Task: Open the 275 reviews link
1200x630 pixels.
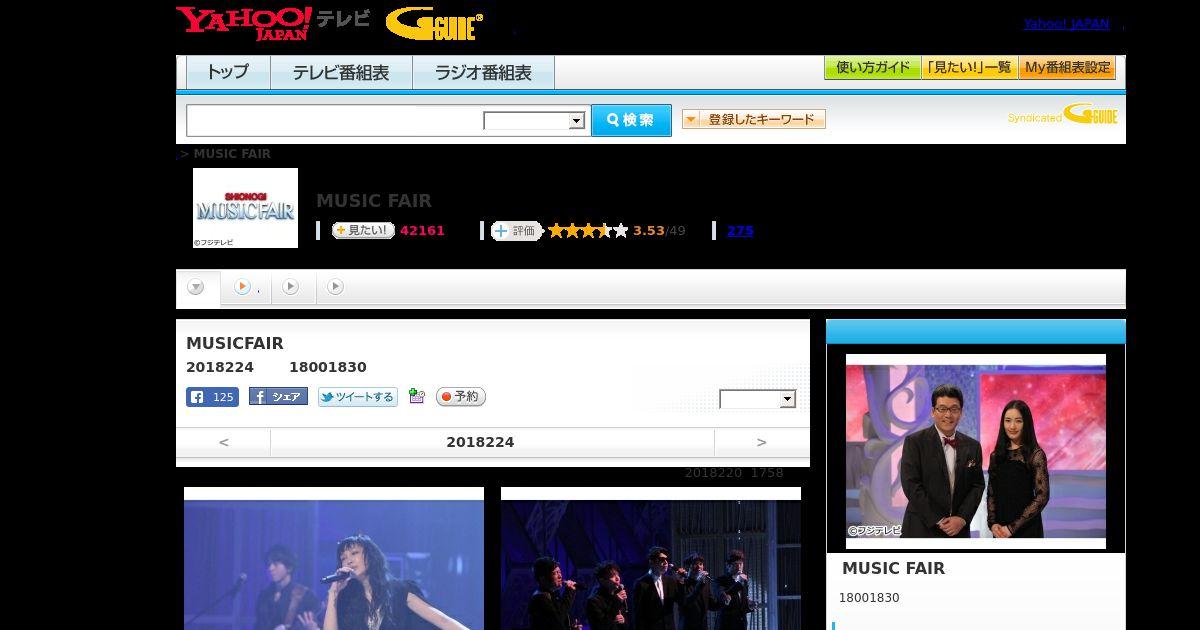Action: click(x=740, y=231)
